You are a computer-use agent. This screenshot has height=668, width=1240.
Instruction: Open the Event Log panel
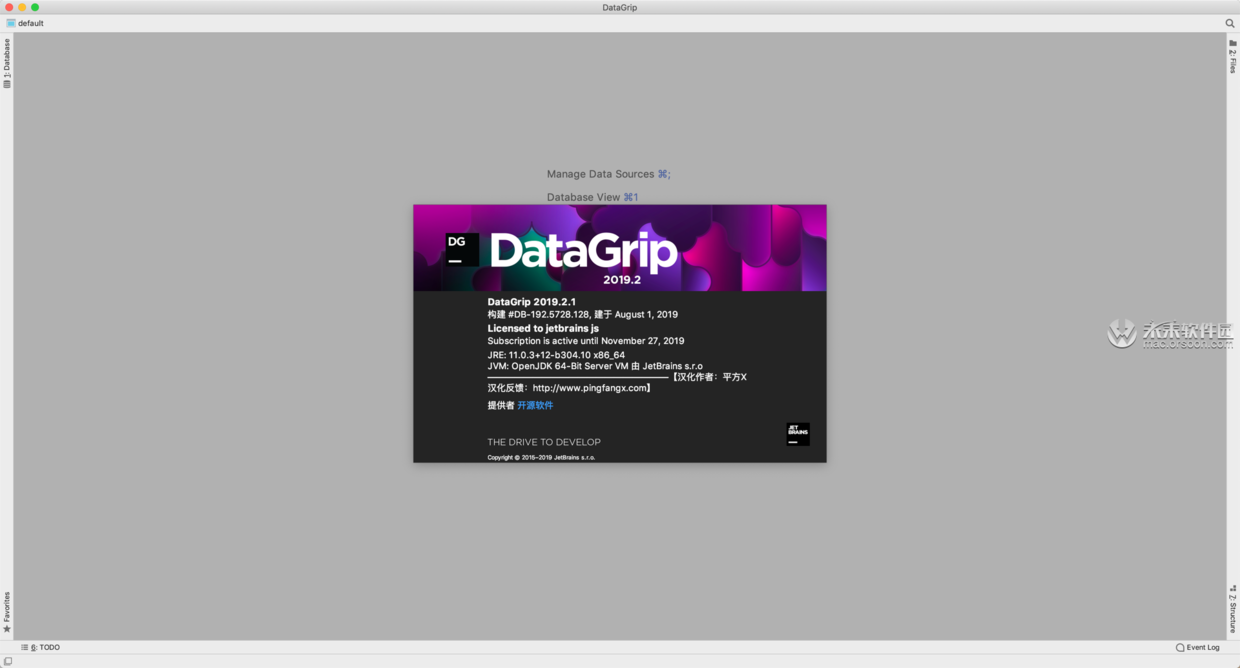[1198, 647]
